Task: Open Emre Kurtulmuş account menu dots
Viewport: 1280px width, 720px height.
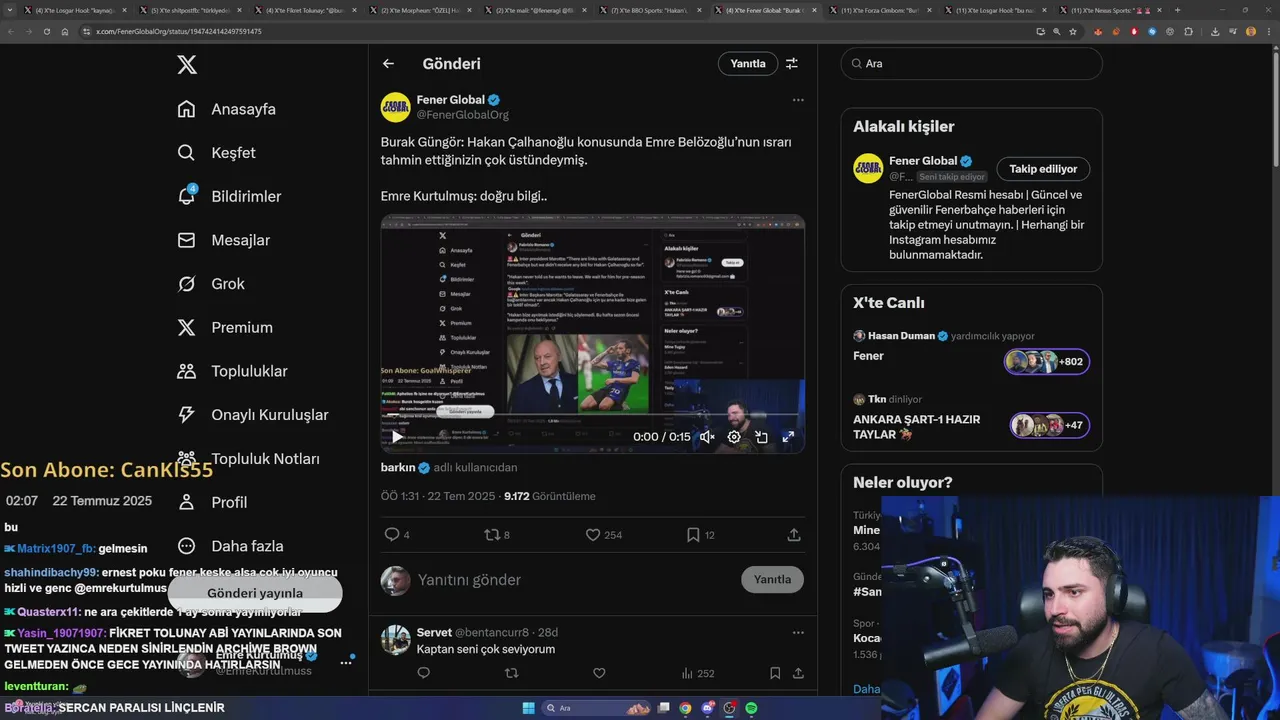Action: tap(346, 662)
